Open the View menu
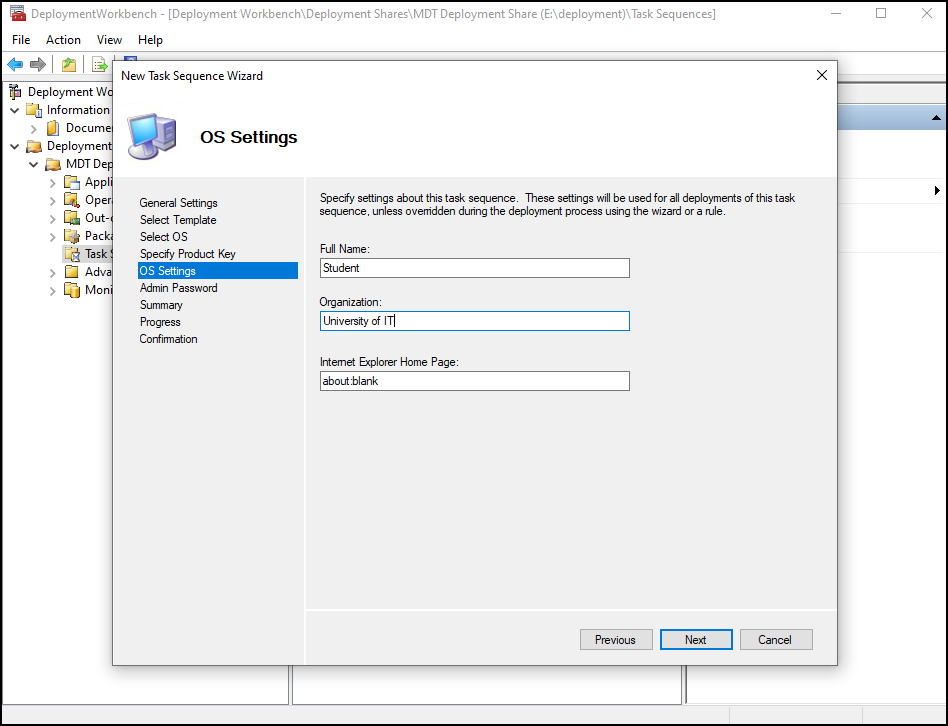Image resolution: width=948 pixels, height=726 pixels. click(109, 40)
